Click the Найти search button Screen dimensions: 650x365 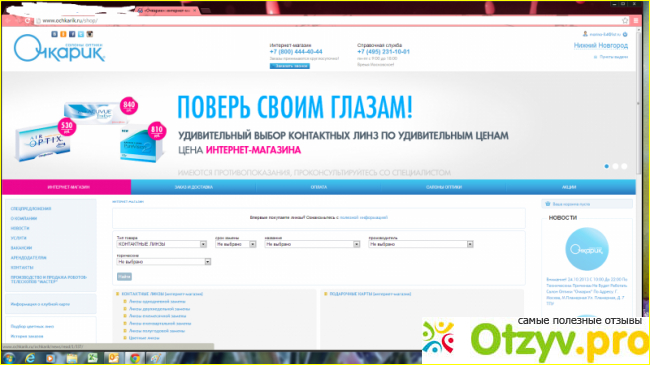pos(124,276)
